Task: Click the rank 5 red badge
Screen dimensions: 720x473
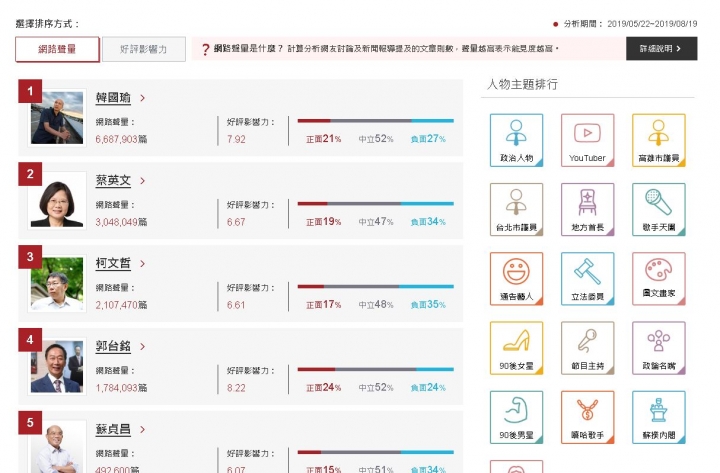Action: (x=30, y=422)
